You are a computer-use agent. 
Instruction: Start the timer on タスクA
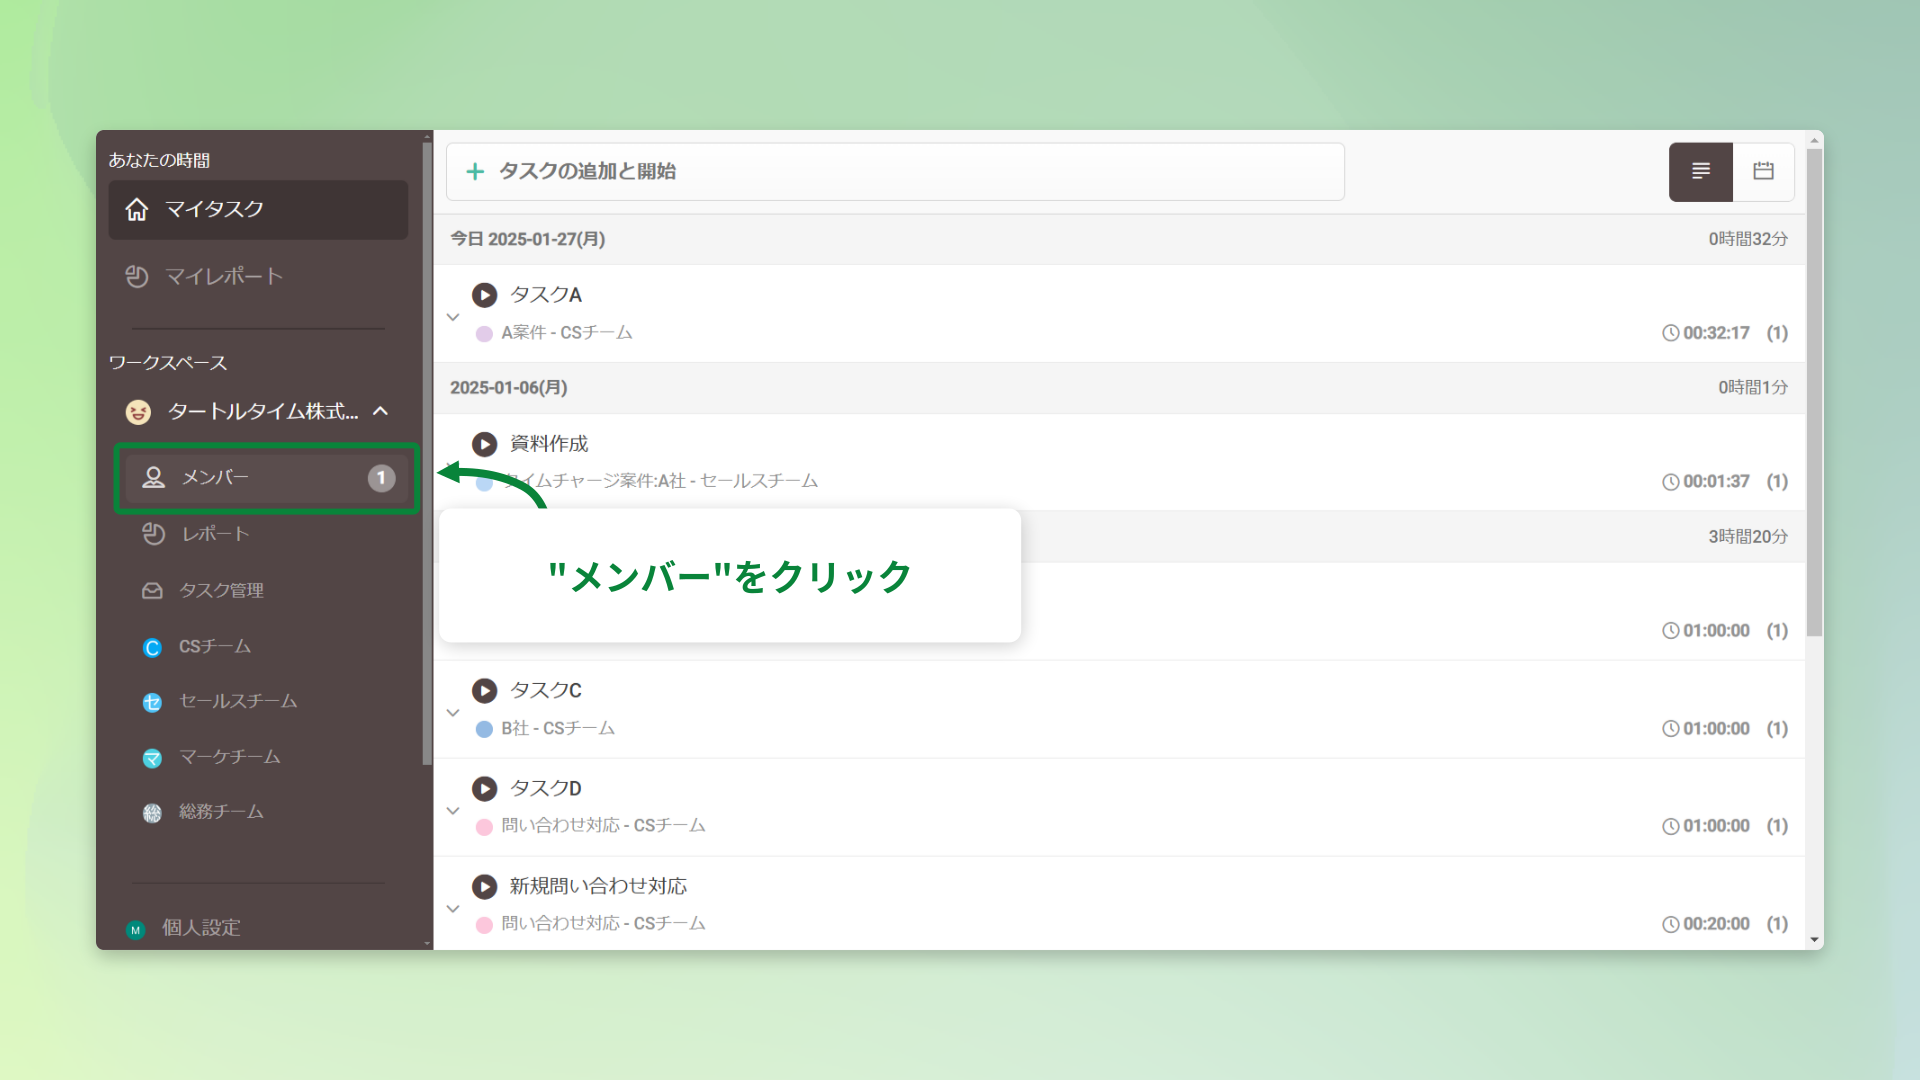point(485,295)
